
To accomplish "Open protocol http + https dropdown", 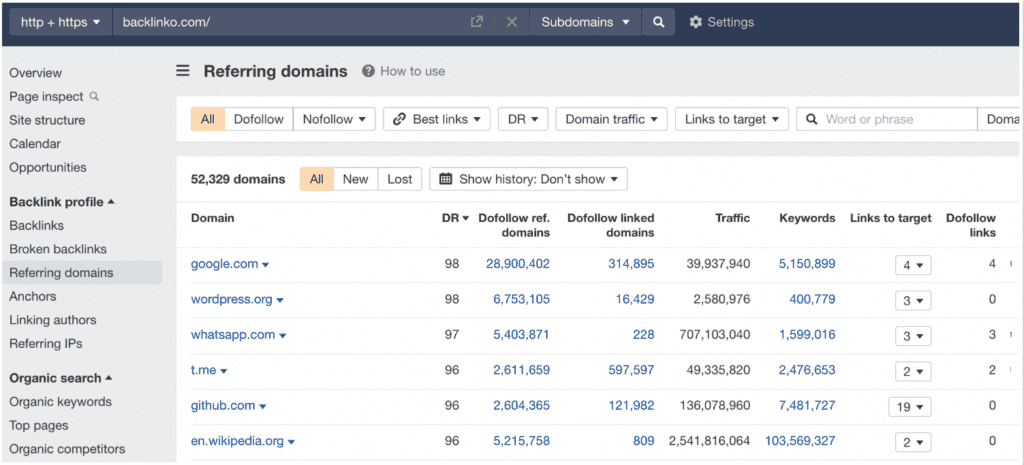I will tap(61, 22).
